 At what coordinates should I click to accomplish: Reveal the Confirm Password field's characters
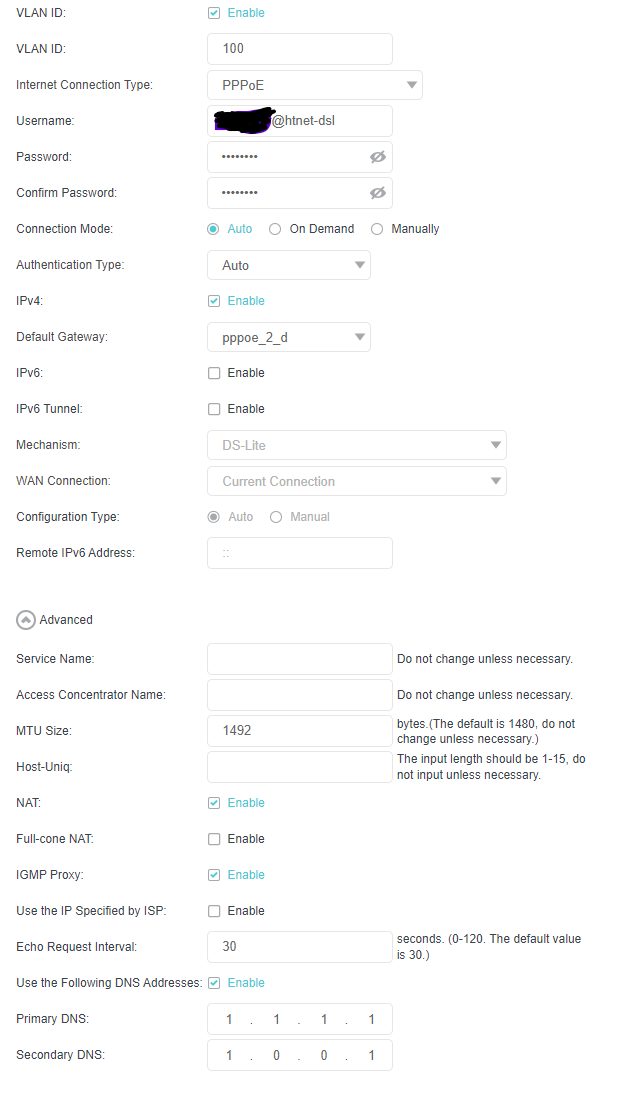[377, 193]
